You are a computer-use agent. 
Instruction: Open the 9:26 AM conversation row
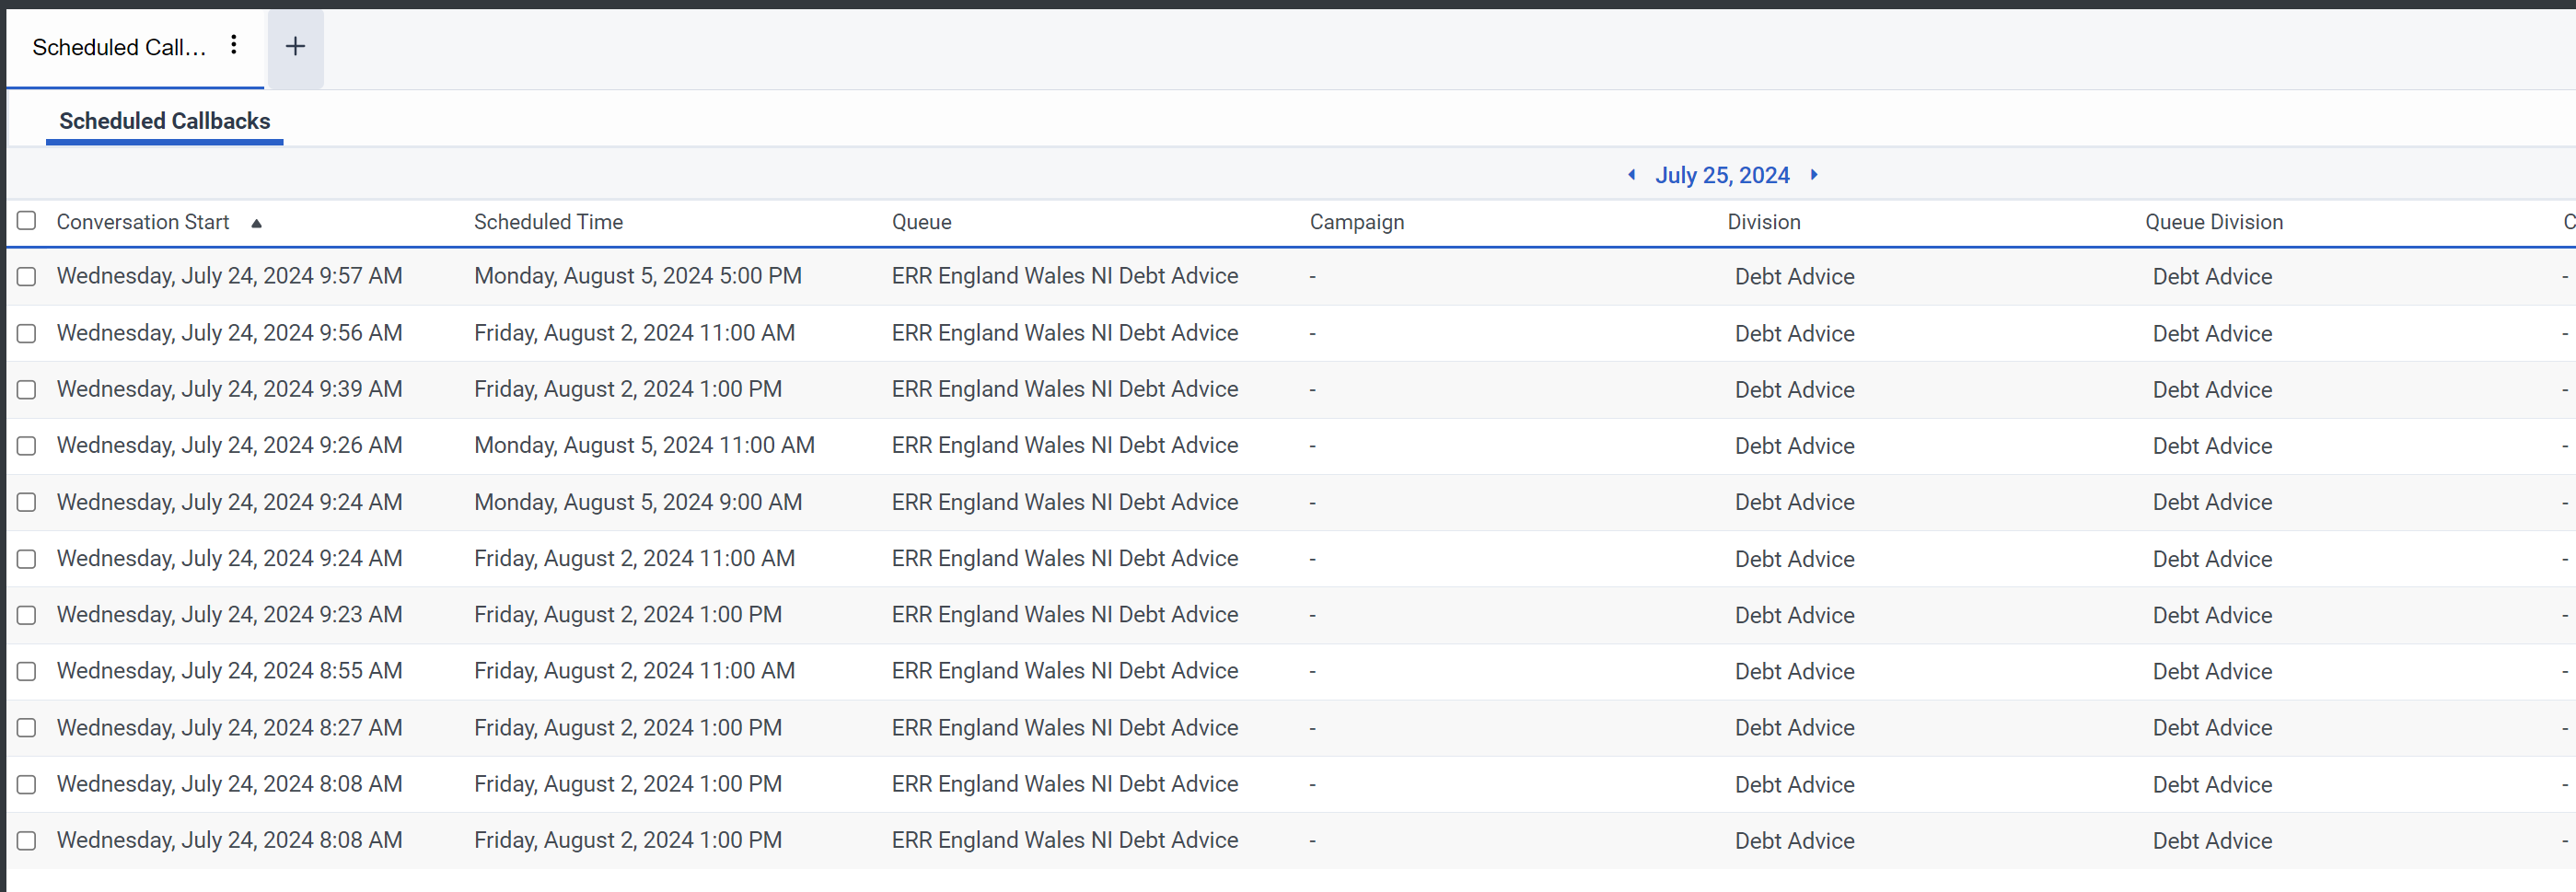point(229,446)
